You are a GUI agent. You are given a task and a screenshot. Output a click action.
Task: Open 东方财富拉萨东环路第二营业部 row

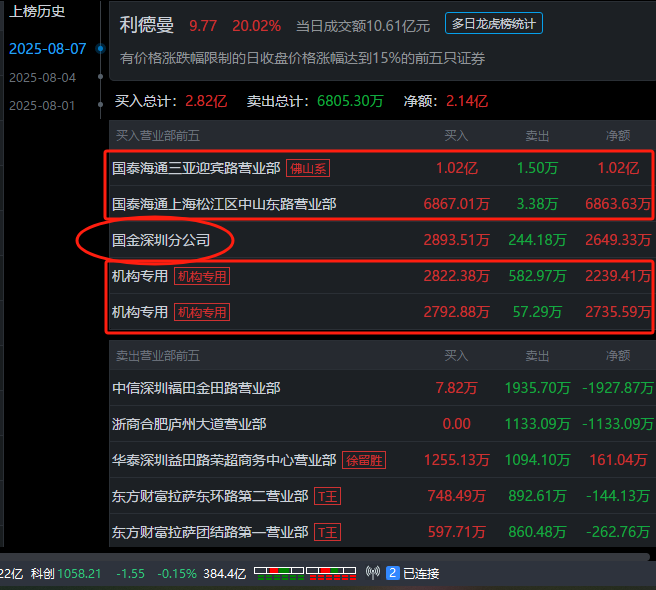(381, 496)
